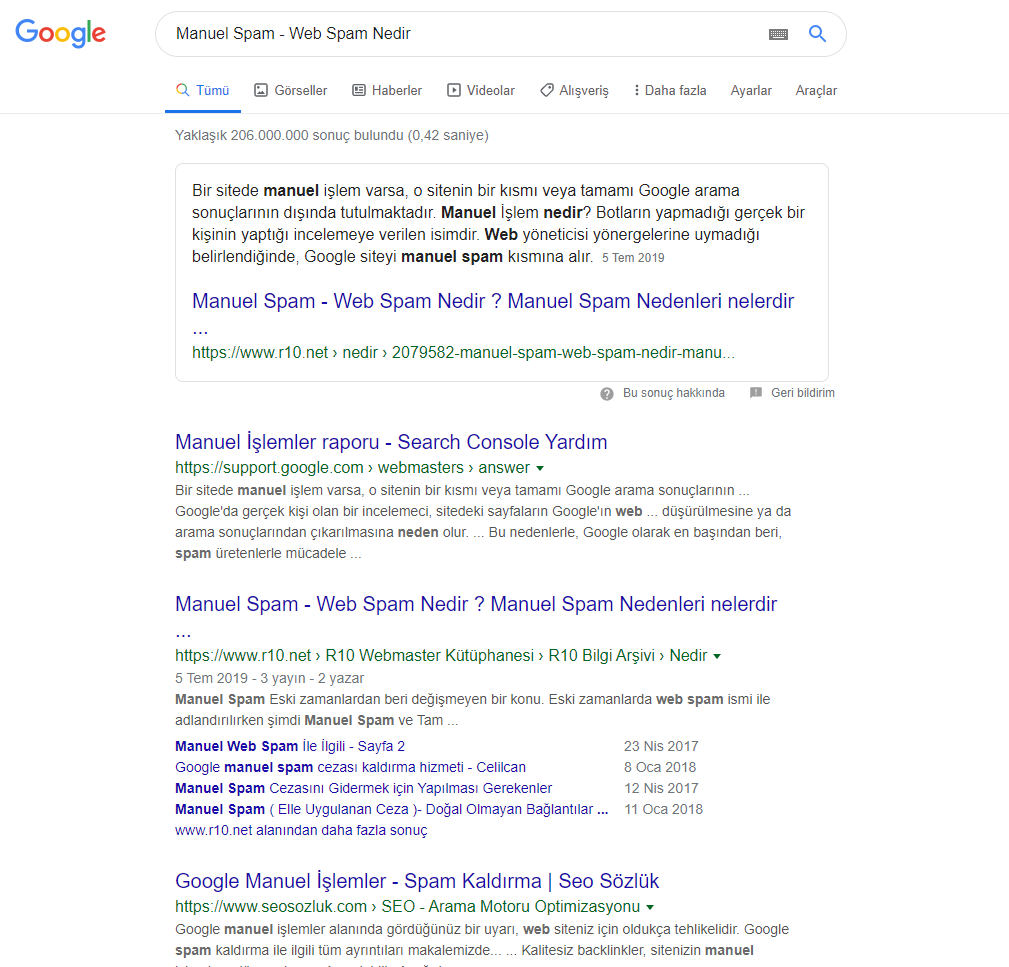Open Ayarlar settings menu
Image resolution: width=1009 pixels, height=967 pixels.
751,90
